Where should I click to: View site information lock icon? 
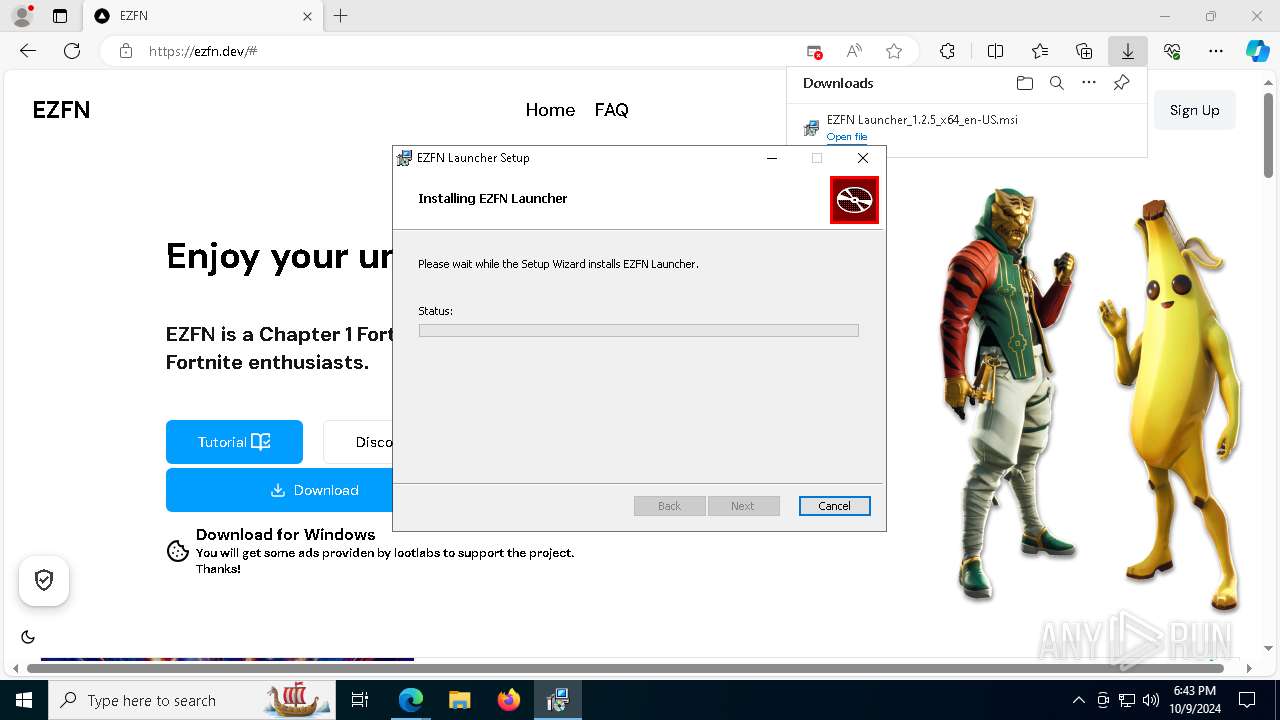tap(125, 51)
